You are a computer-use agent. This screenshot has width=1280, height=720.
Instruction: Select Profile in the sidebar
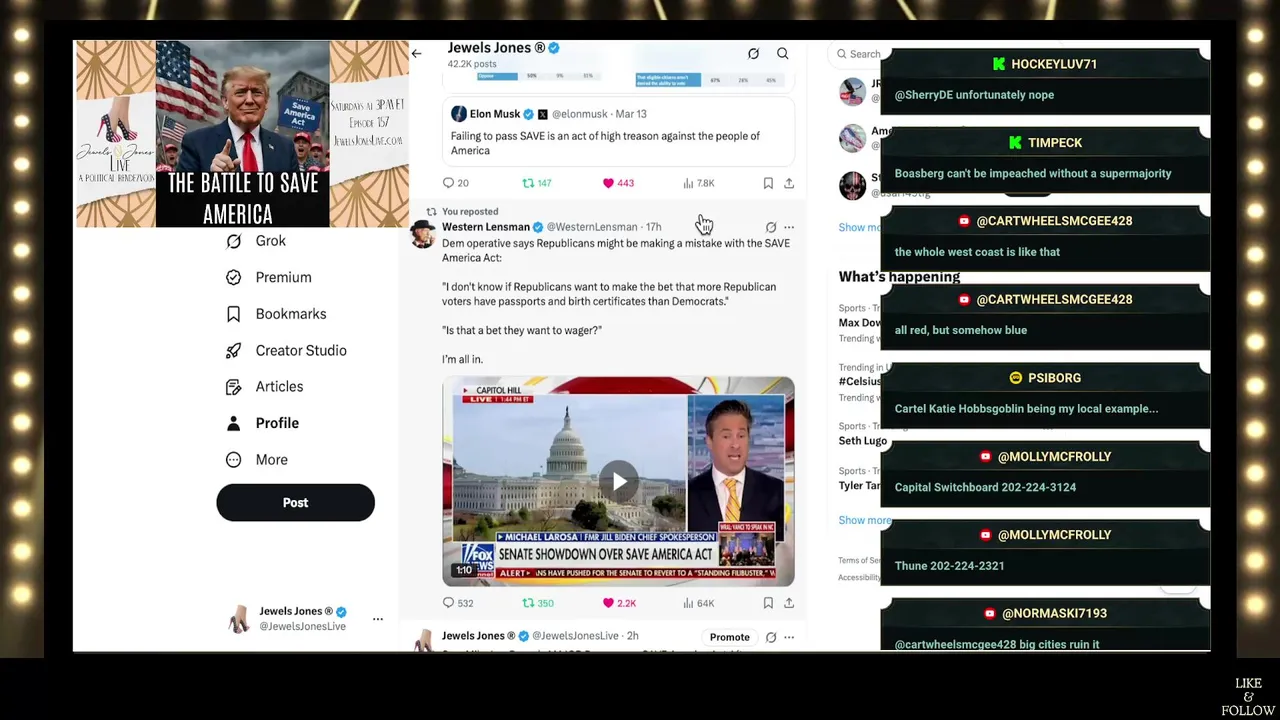pyautogui.click(x=262, y=423)
